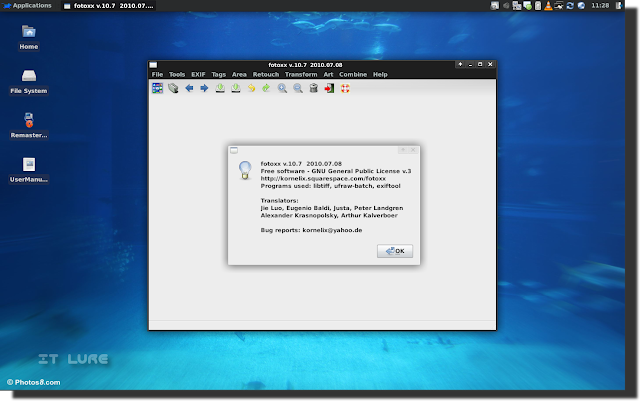Screen dimensions: 640x401
Task: Click the 11:28 panel clock
Action: coord(600,6)
